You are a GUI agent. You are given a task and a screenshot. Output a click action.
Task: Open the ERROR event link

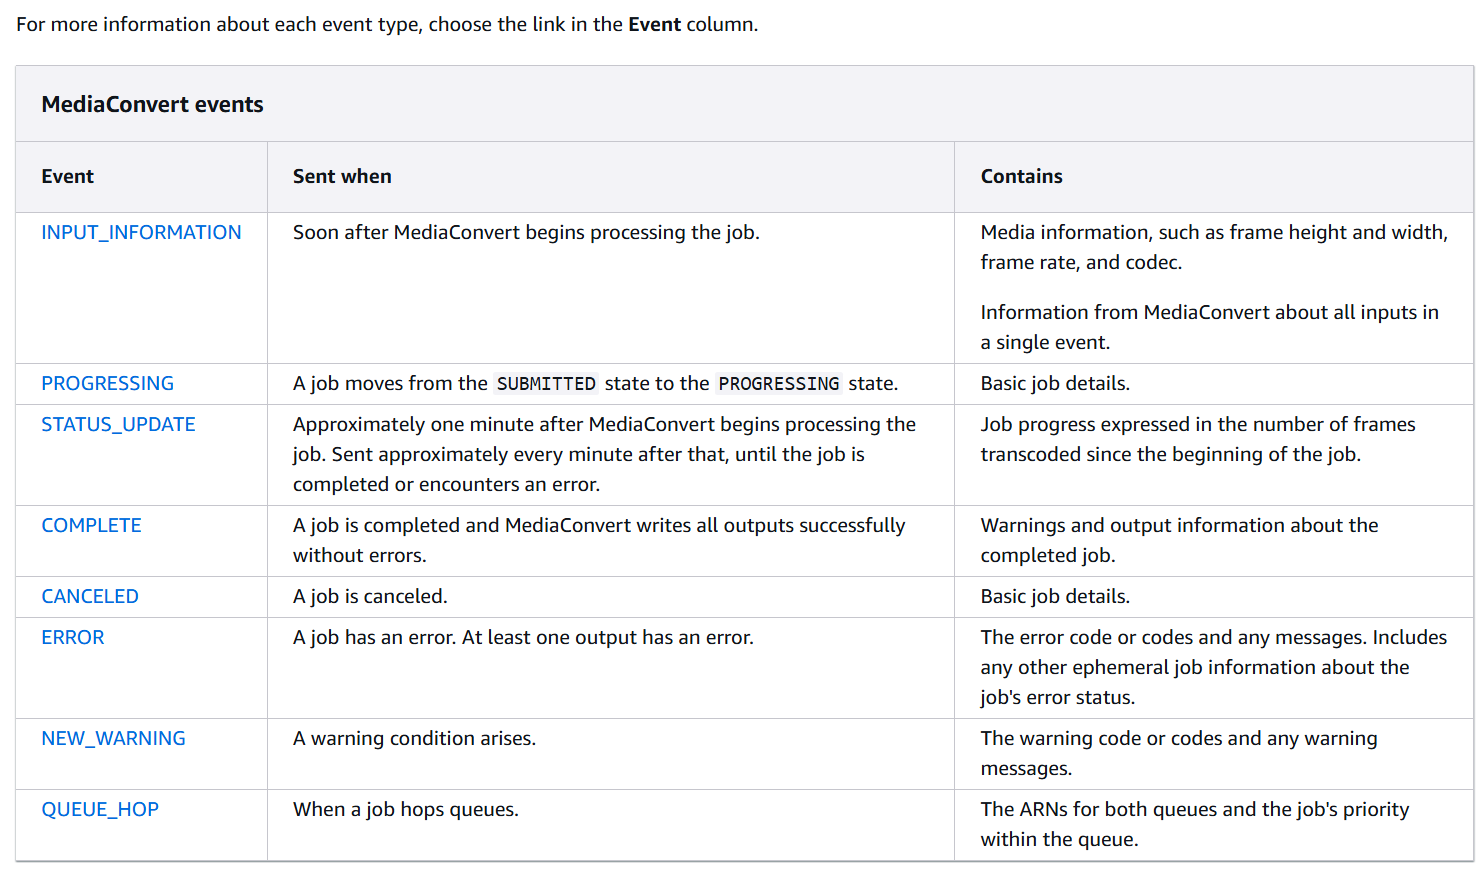pyautogui.click(x=73, y=637)
